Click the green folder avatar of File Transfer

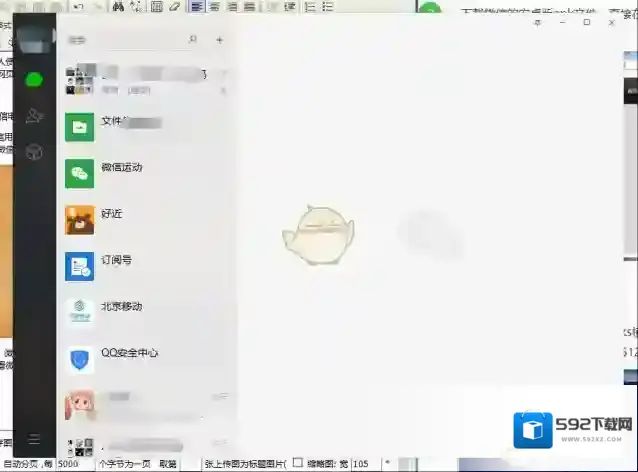point(79,127)
